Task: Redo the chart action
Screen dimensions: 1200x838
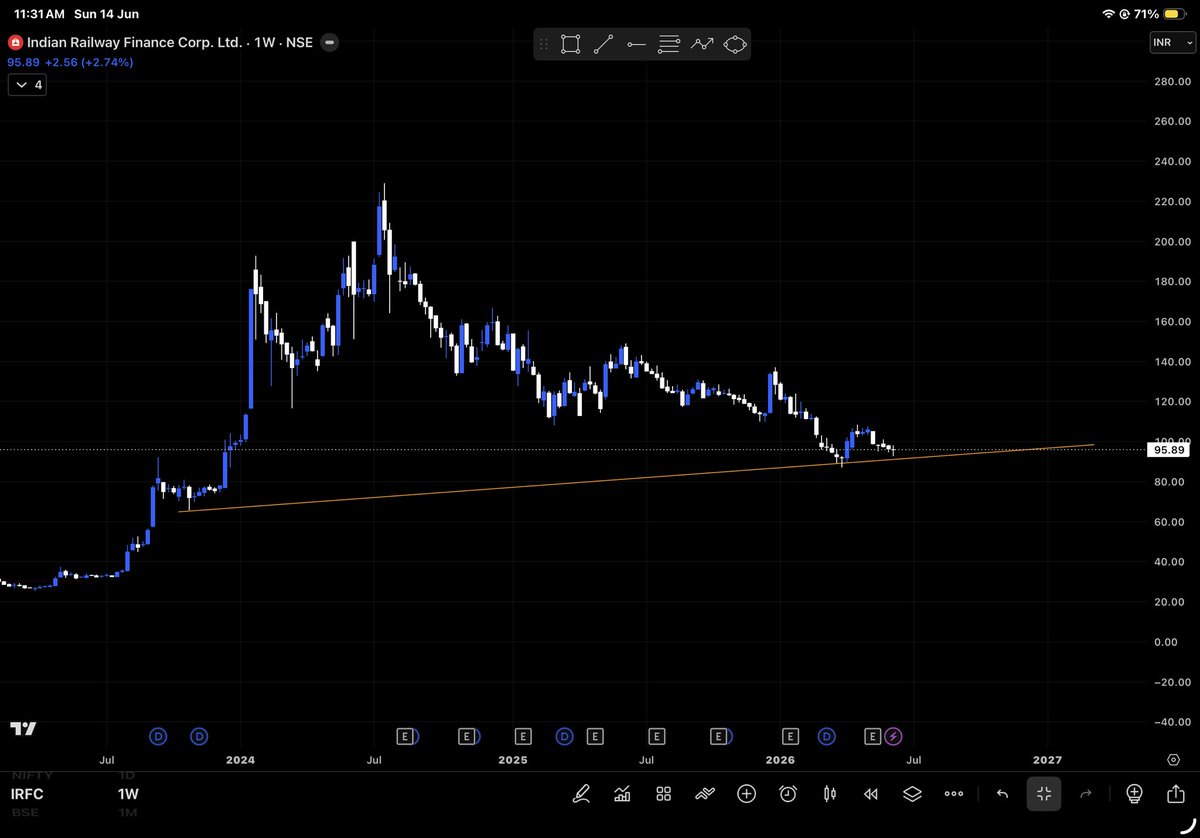Action: (1086, 794)
